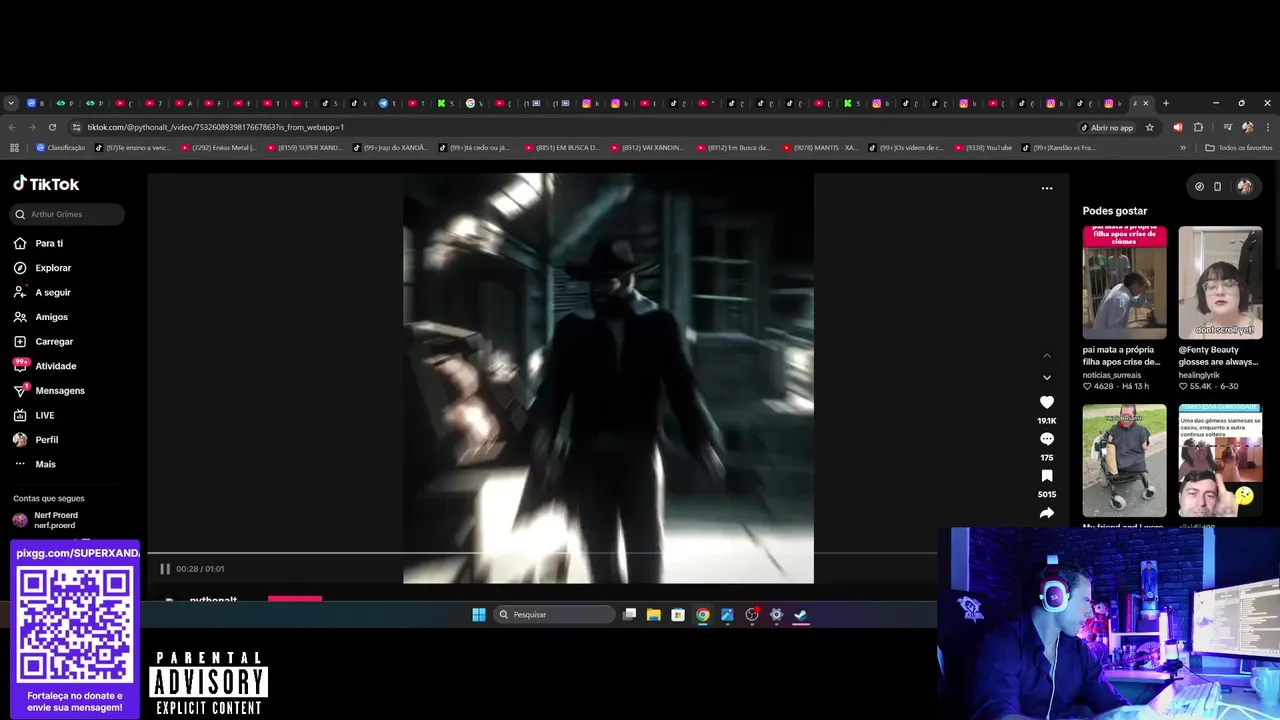The width and height of the screenshot is (1280, 720).
Task: Click the phone app icon in top-right pill
Action: coord(1217,186)
